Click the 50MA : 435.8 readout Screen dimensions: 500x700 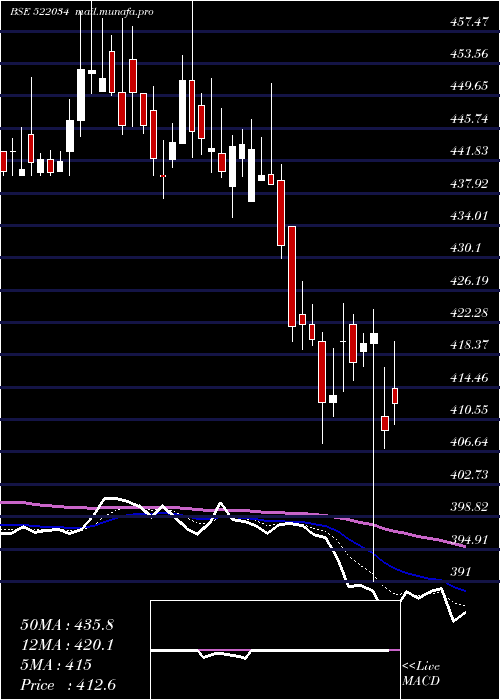click(67, 625)
